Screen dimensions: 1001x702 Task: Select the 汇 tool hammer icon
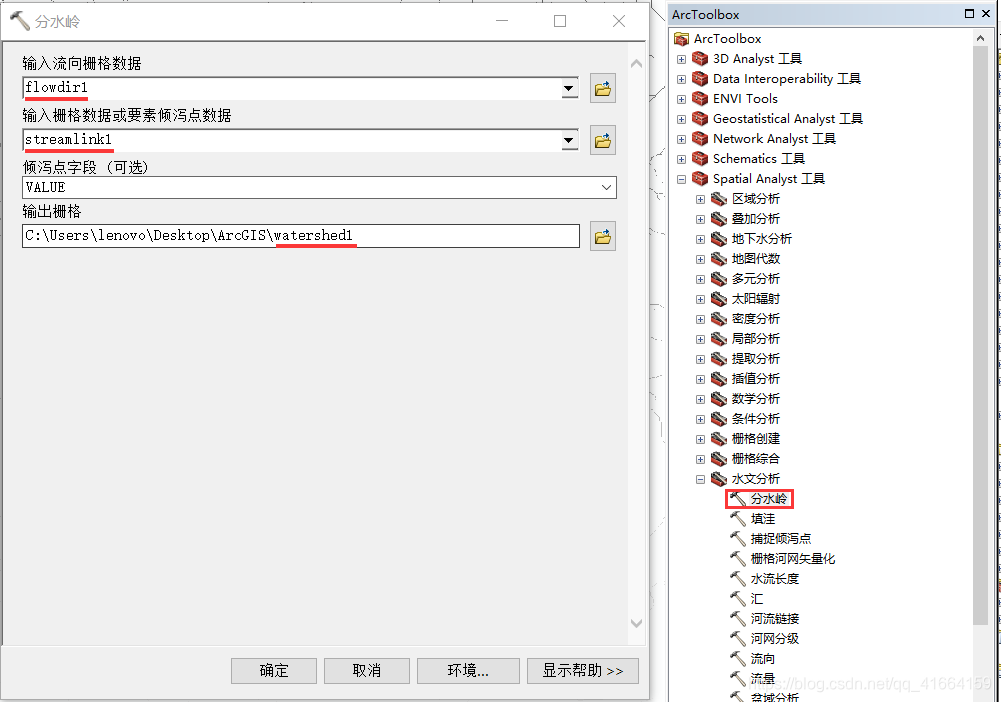coord(738,599)
